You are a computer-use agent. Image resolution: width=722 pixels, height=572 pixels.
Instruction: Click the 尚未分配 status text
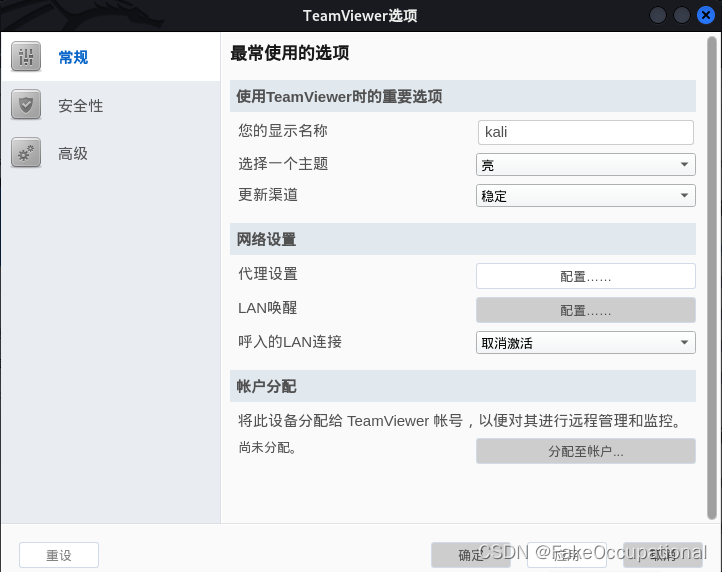268,447
